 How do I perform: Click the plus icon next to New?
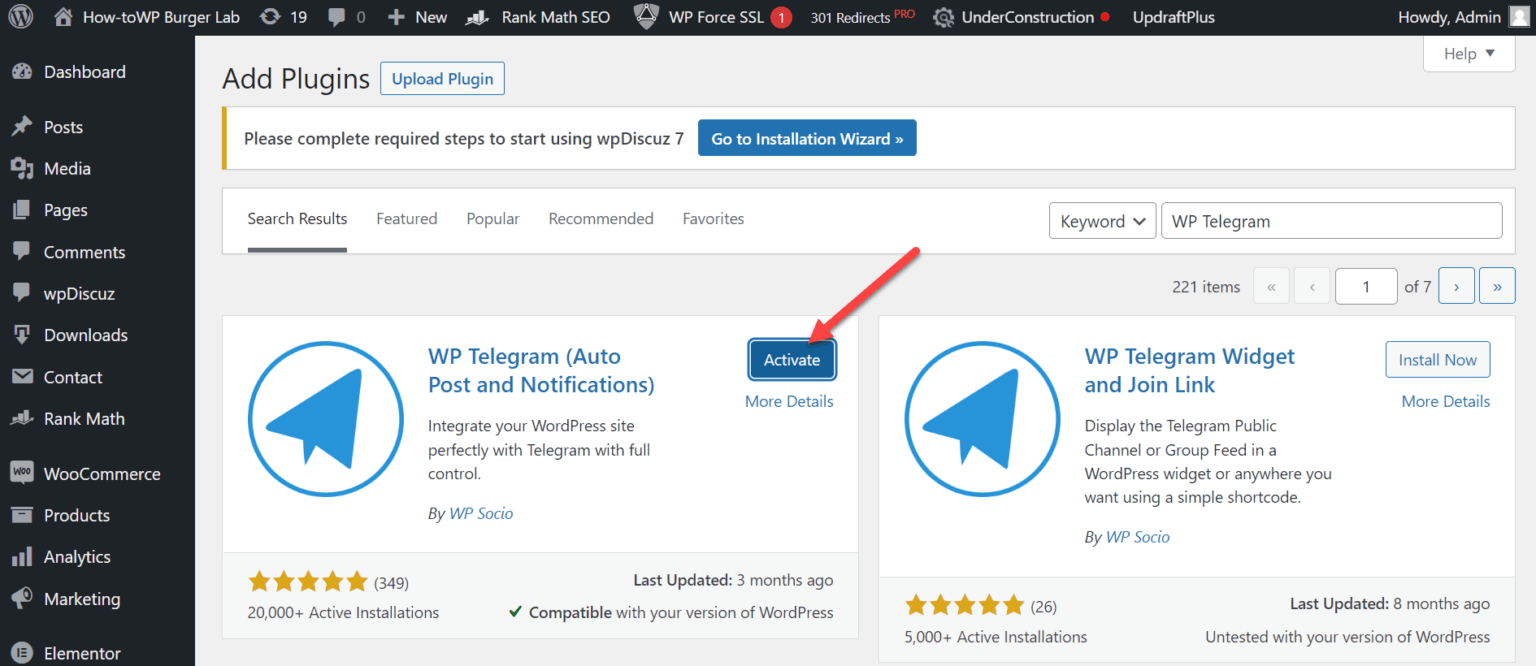click(396, 18)
